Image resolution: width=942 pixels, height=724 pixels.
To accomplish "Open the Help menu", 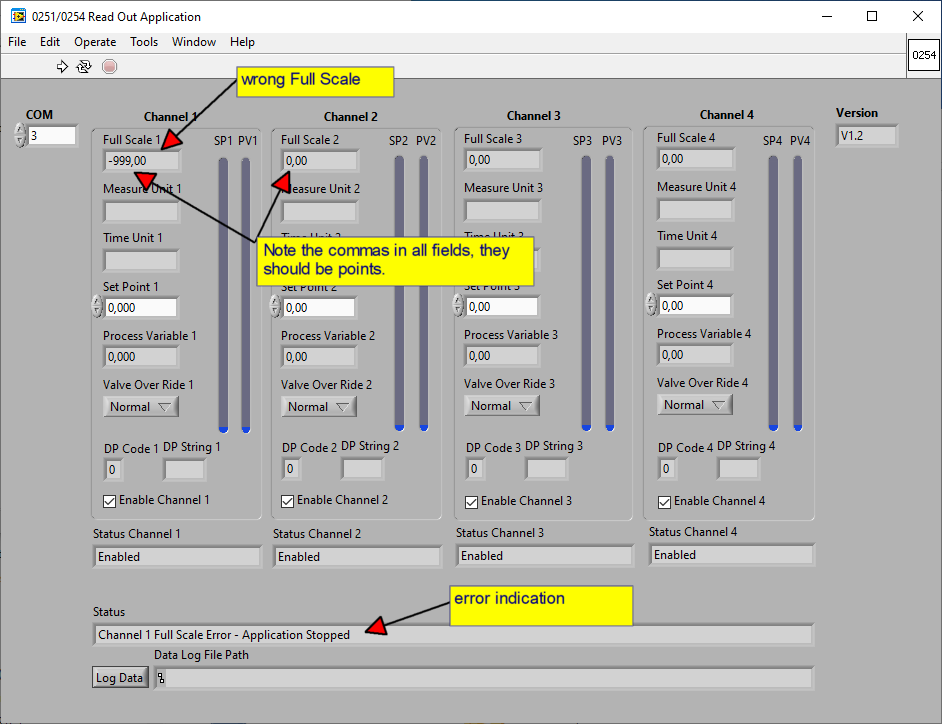I will (242, 42).
